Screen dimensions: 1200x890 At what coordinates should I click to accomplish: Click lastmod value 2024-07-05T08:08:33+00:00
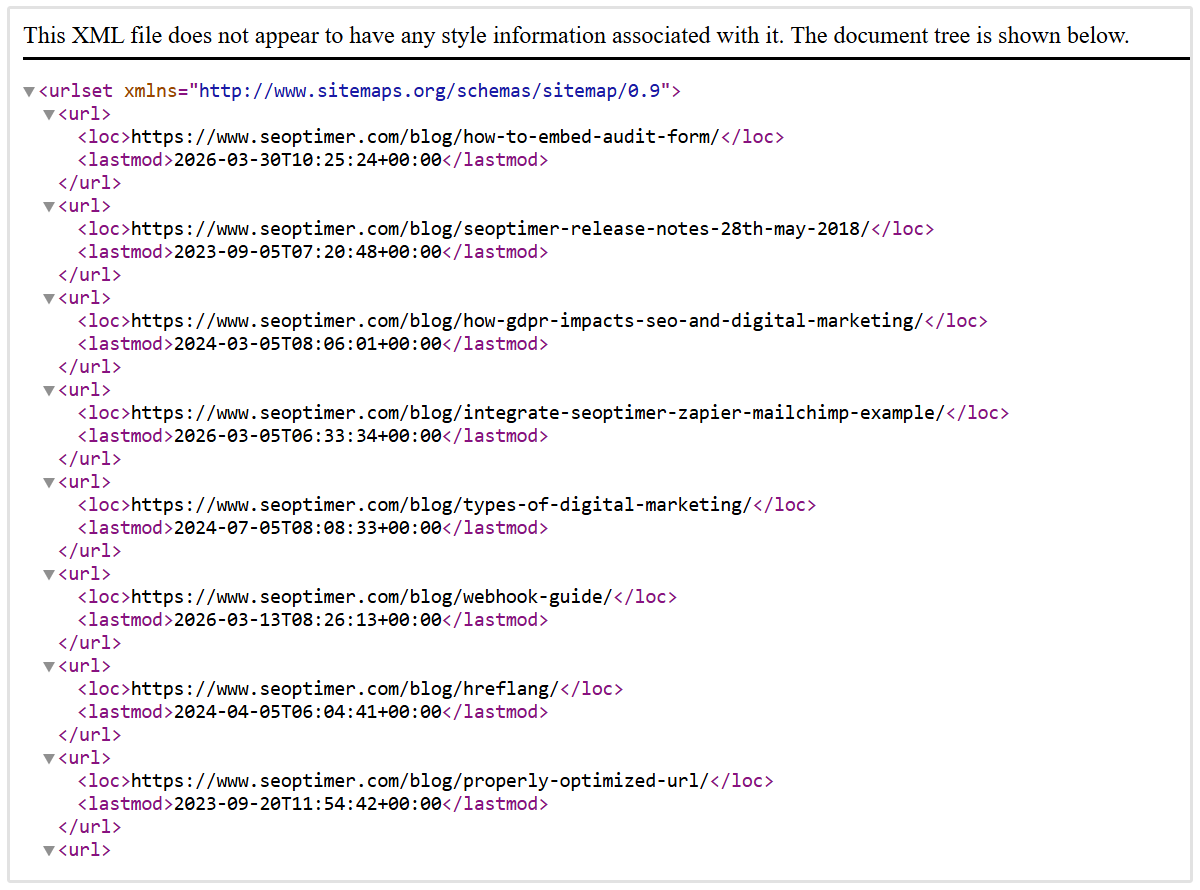coord(308,528)
